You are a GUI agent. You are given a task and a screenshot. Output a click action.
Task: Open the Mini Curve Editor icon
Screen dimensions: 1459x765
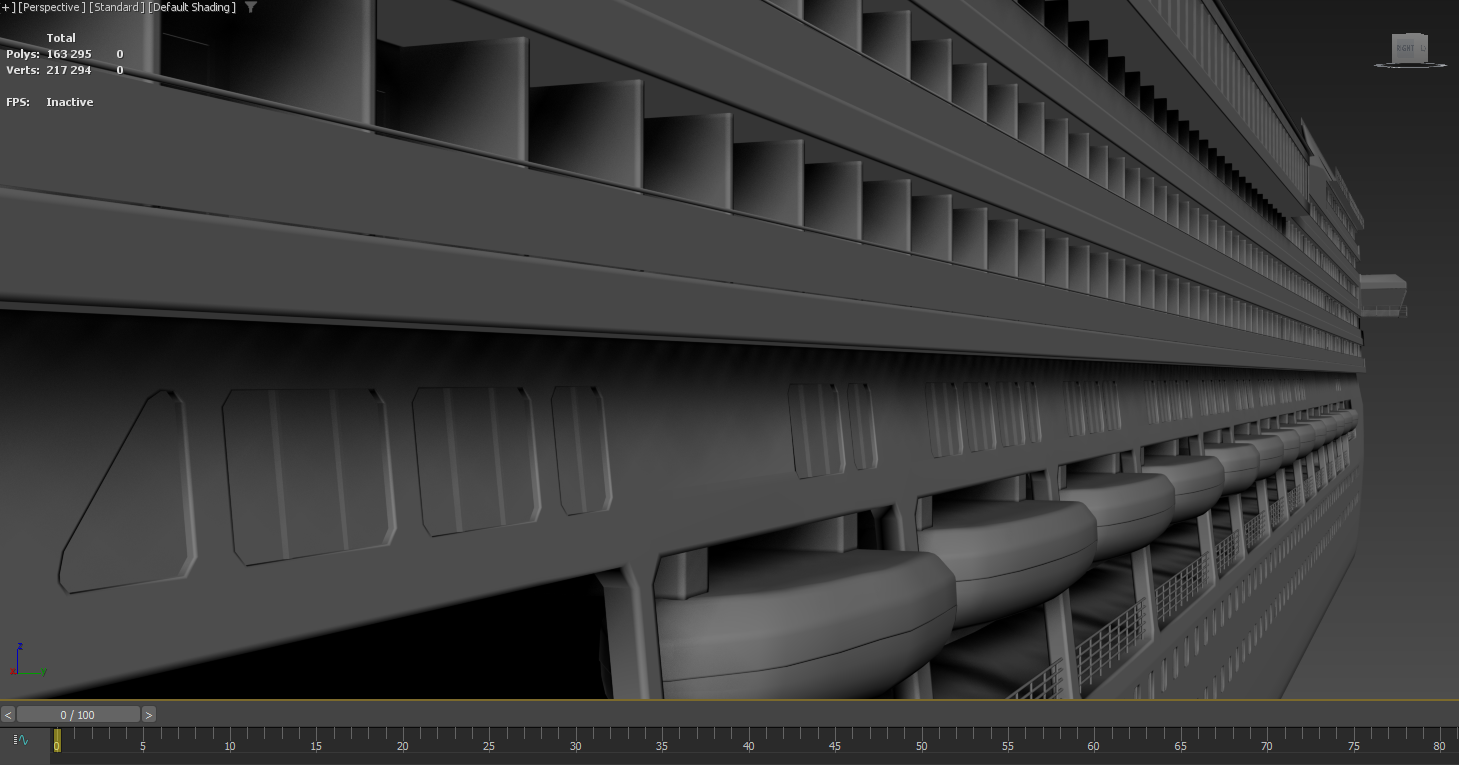pyautogui.click(x=21, y=741)
